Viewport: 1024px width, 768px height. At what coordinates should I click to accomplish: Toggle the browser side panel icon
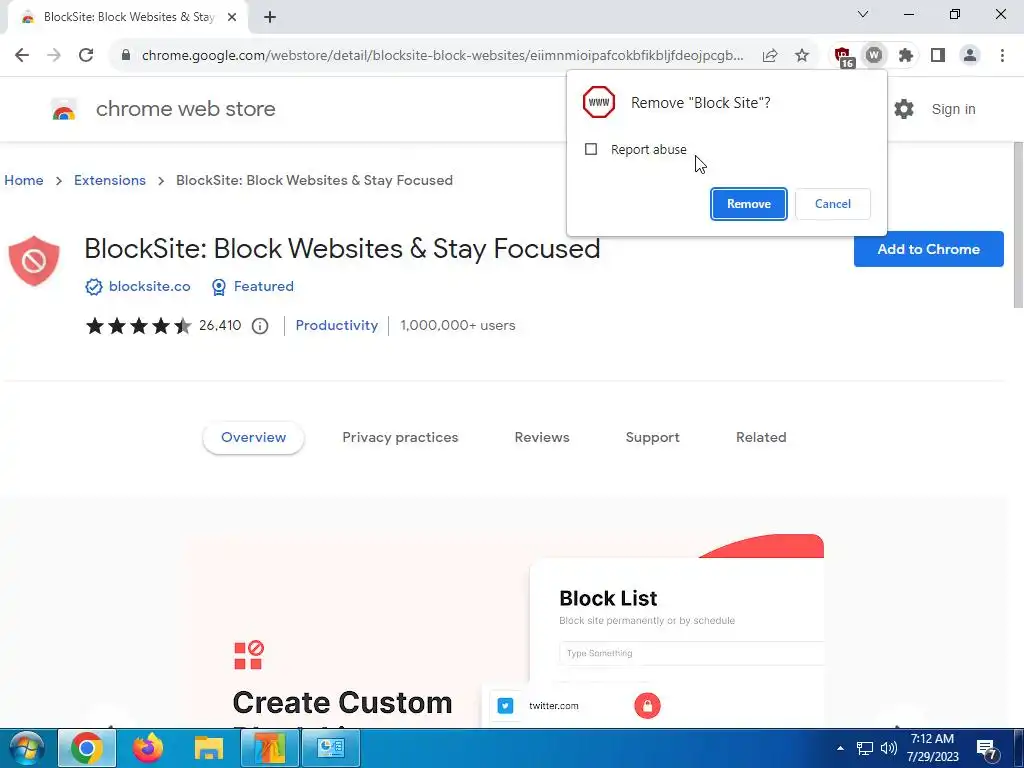(938, 56)
